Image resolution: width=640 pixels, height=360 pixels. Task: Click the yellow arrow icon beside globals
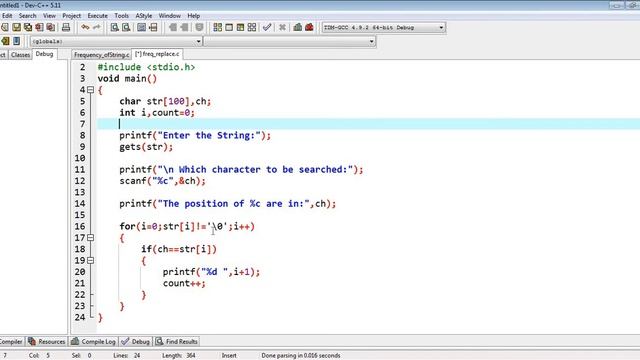click(5, 41)
